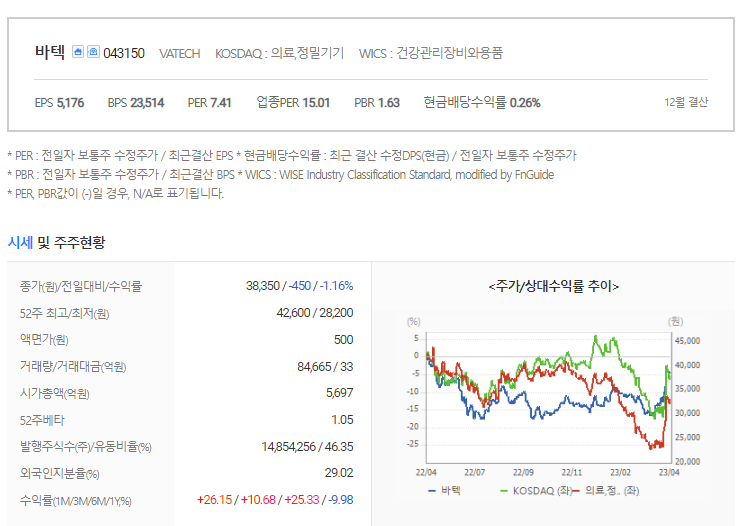Image resolution: width=745 pixels, height=526 pixels.
Task: Click the 시세 및 주주현황 section heading
Action: 57,242
